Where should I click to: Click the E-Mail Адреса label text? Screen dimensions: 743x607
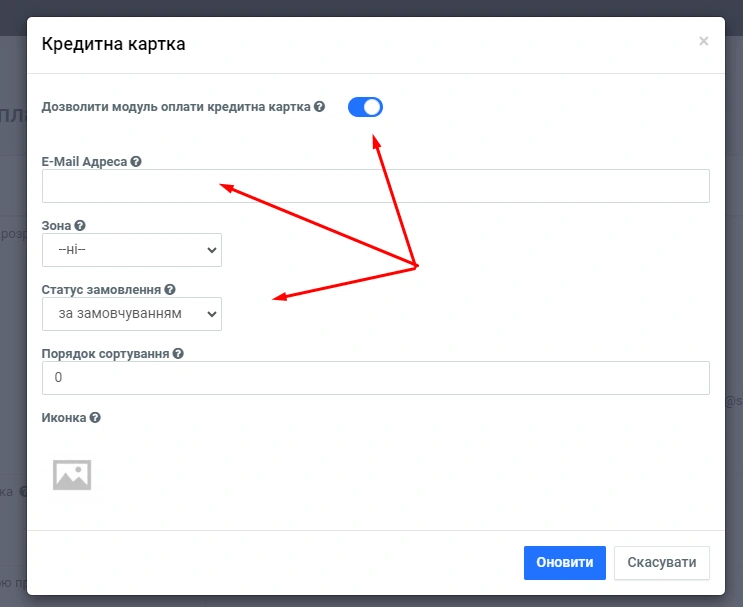click(84, 161)
